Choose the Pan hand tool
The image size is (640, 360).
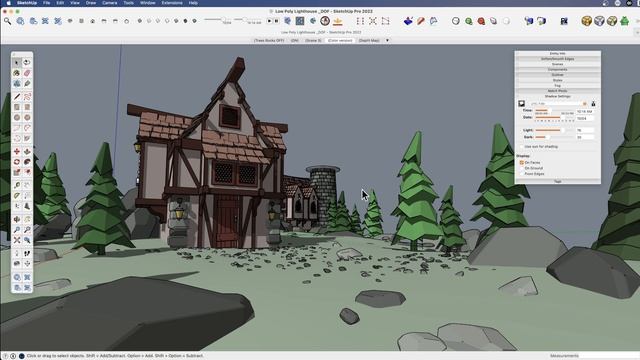27,219
